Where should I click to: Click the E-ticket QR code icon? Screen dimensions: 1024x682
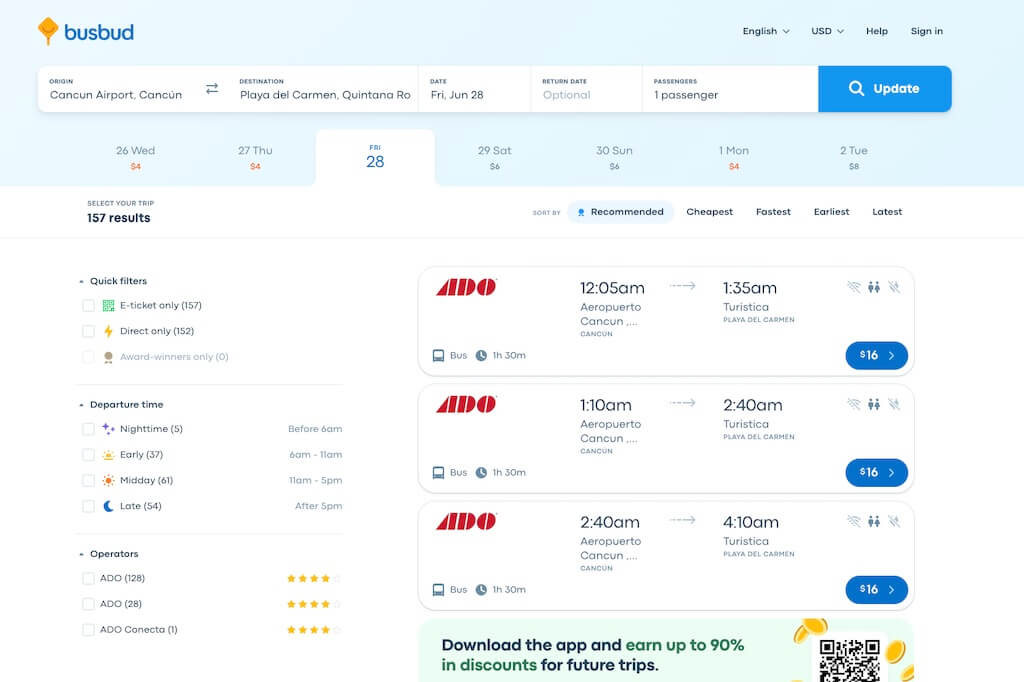coord(108,305)
